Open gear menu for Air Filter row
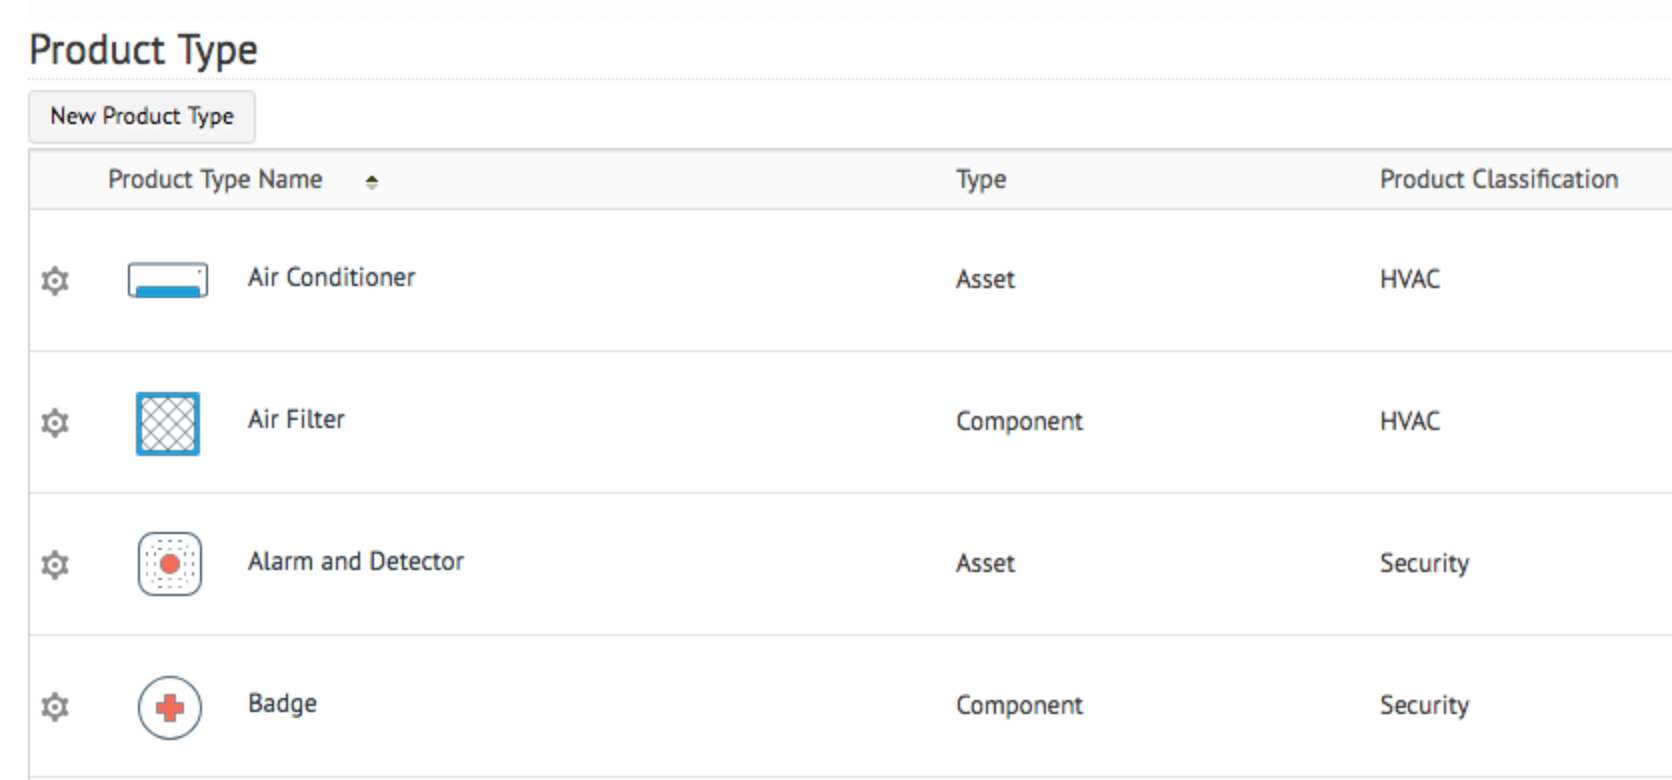Viewport: 1672px width, 780px height. click(x=55, y=423)
